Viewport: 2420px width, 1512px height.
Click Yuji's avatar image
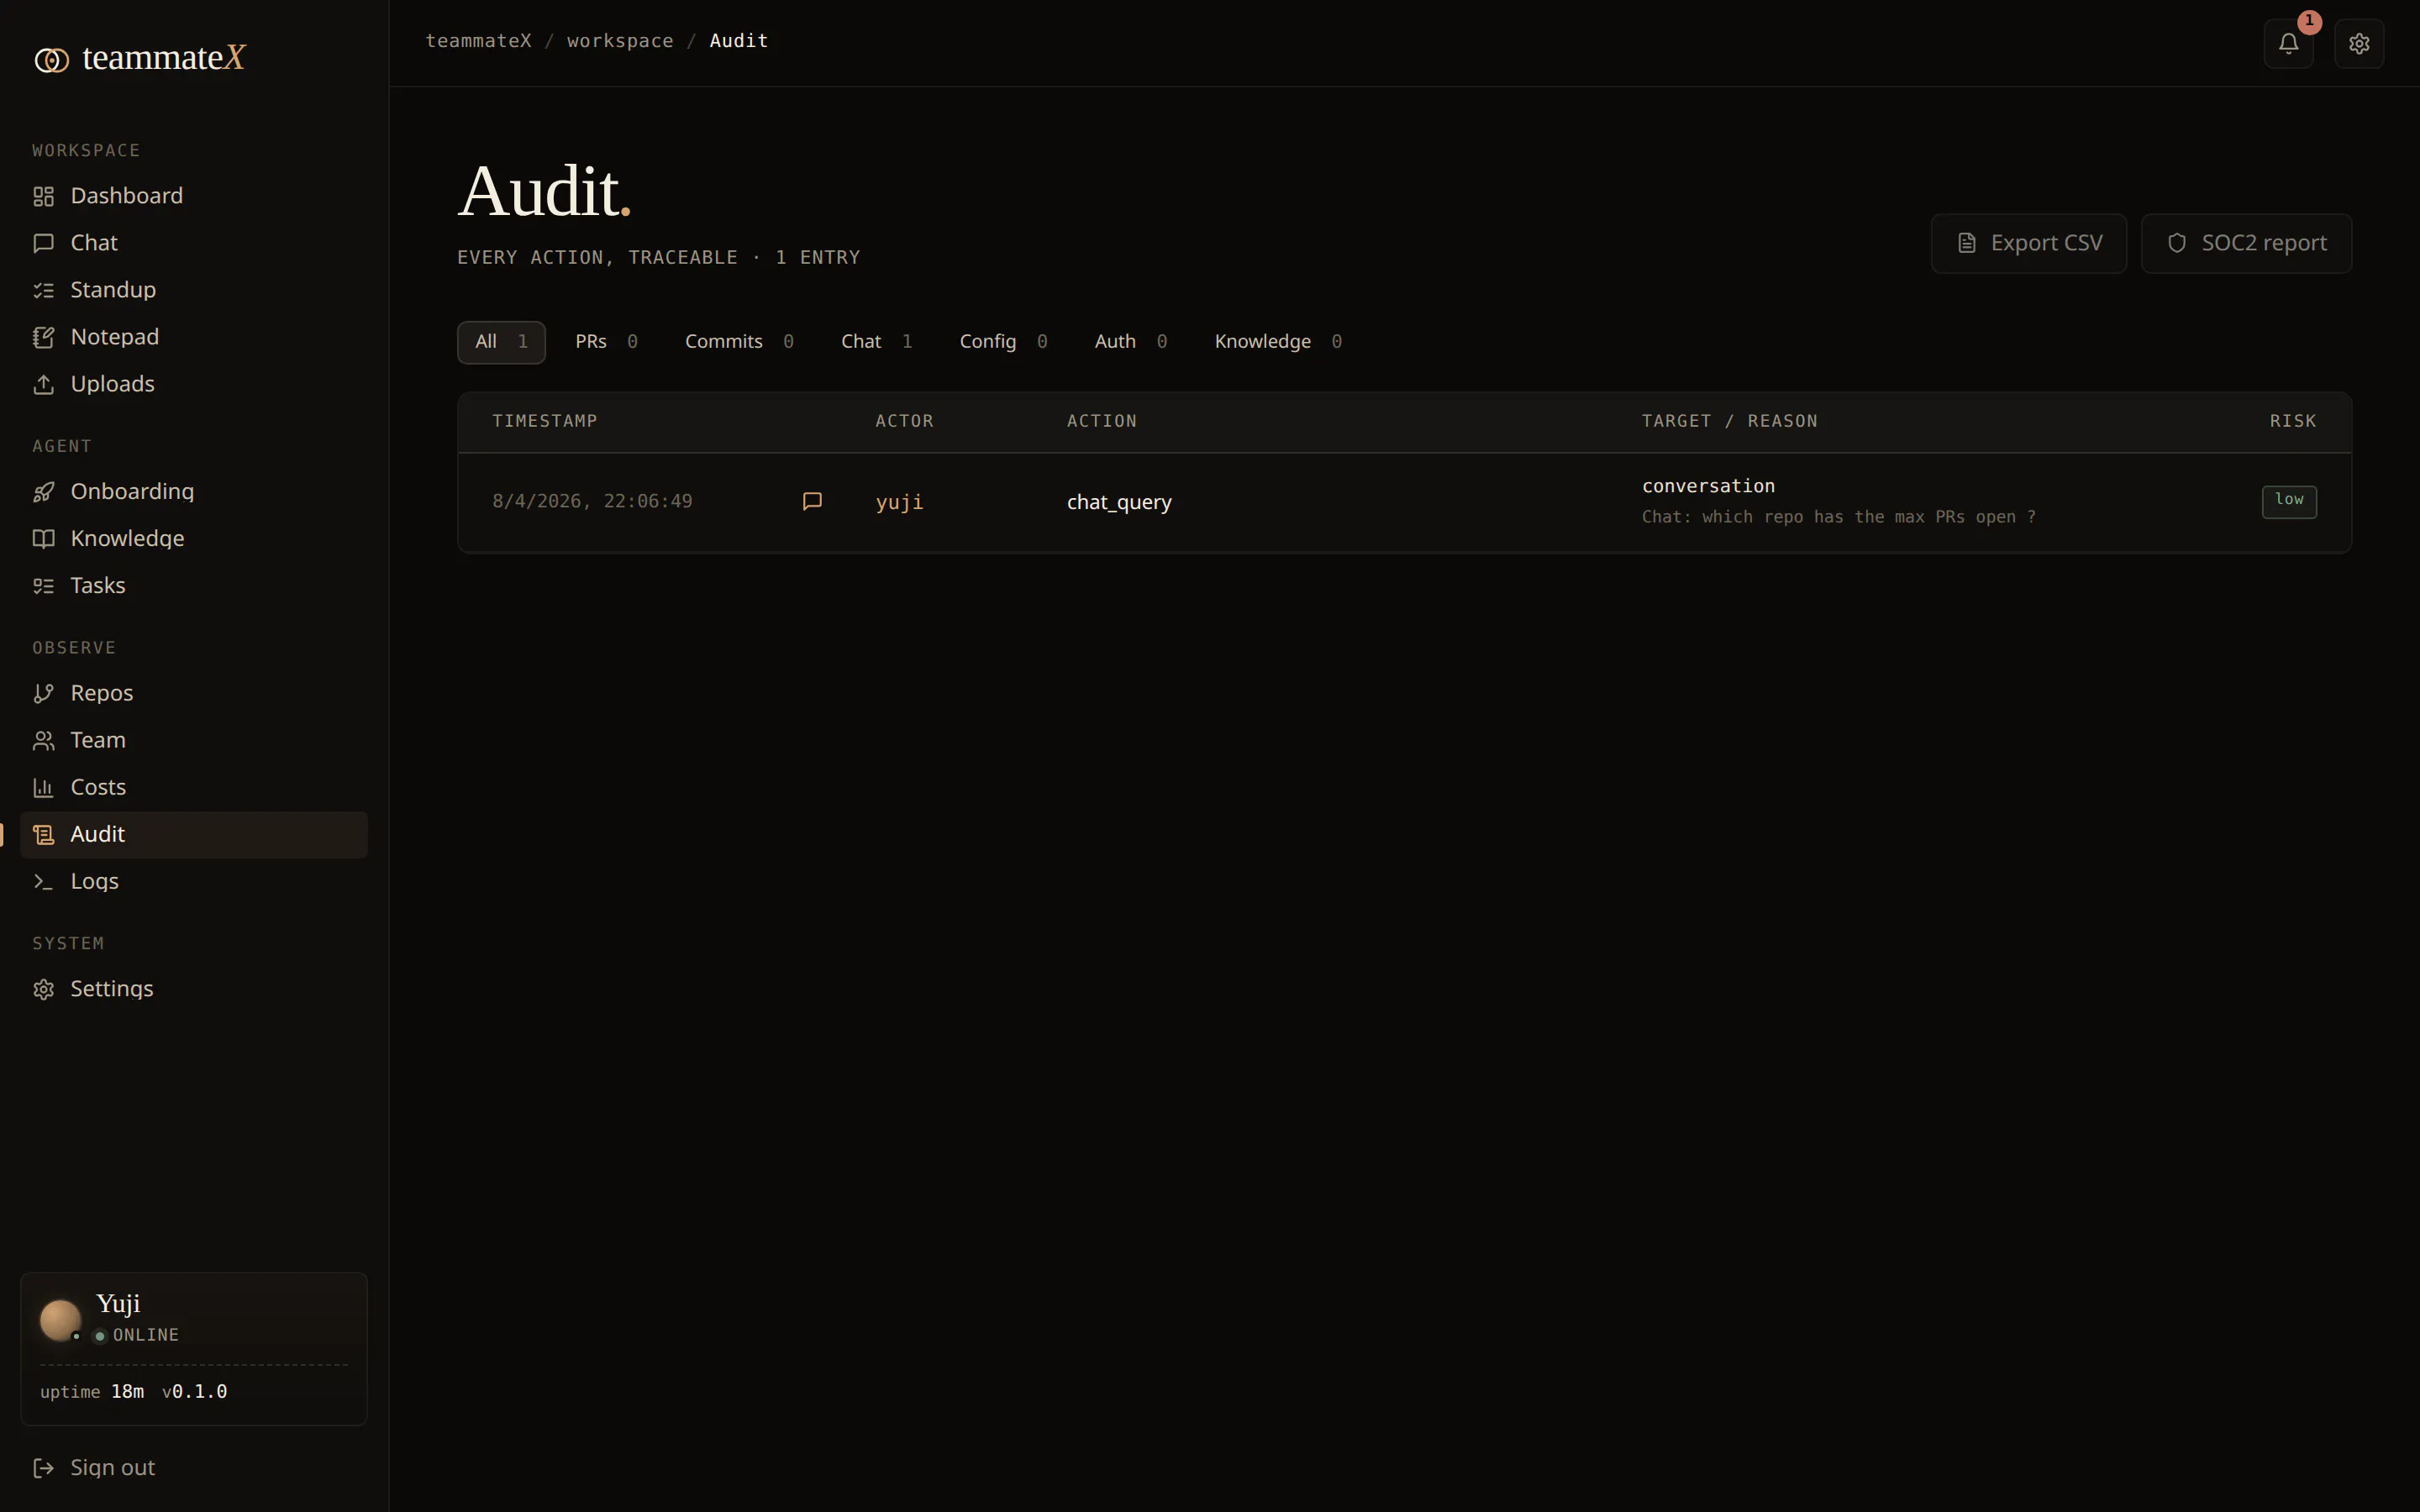[x=60, y=1320]
